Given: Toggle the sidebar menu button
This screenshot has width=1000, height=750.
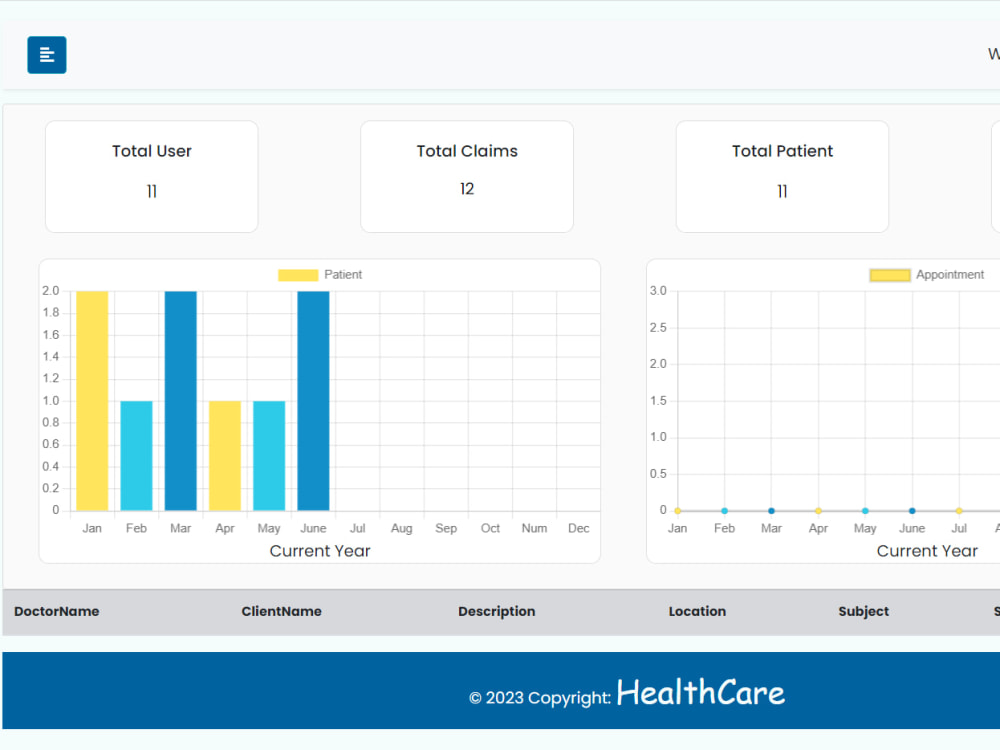Looking at the screenshot, I should 47,55.
